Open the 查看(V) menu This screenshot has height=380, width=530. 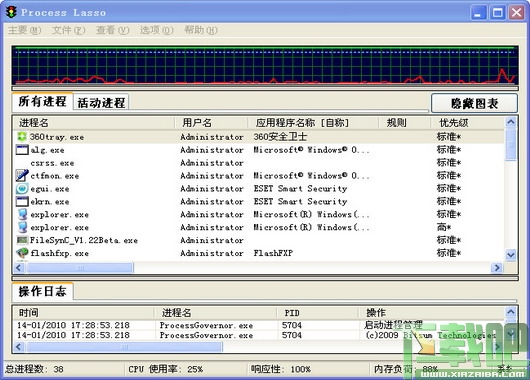pos(113,30)
